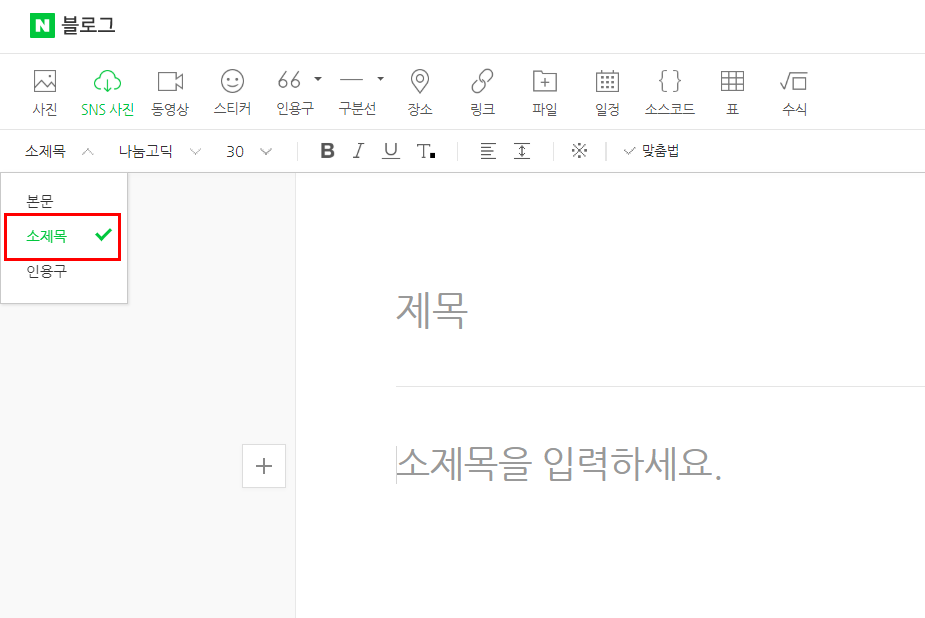Add a location with 장소

click(420, 93)
